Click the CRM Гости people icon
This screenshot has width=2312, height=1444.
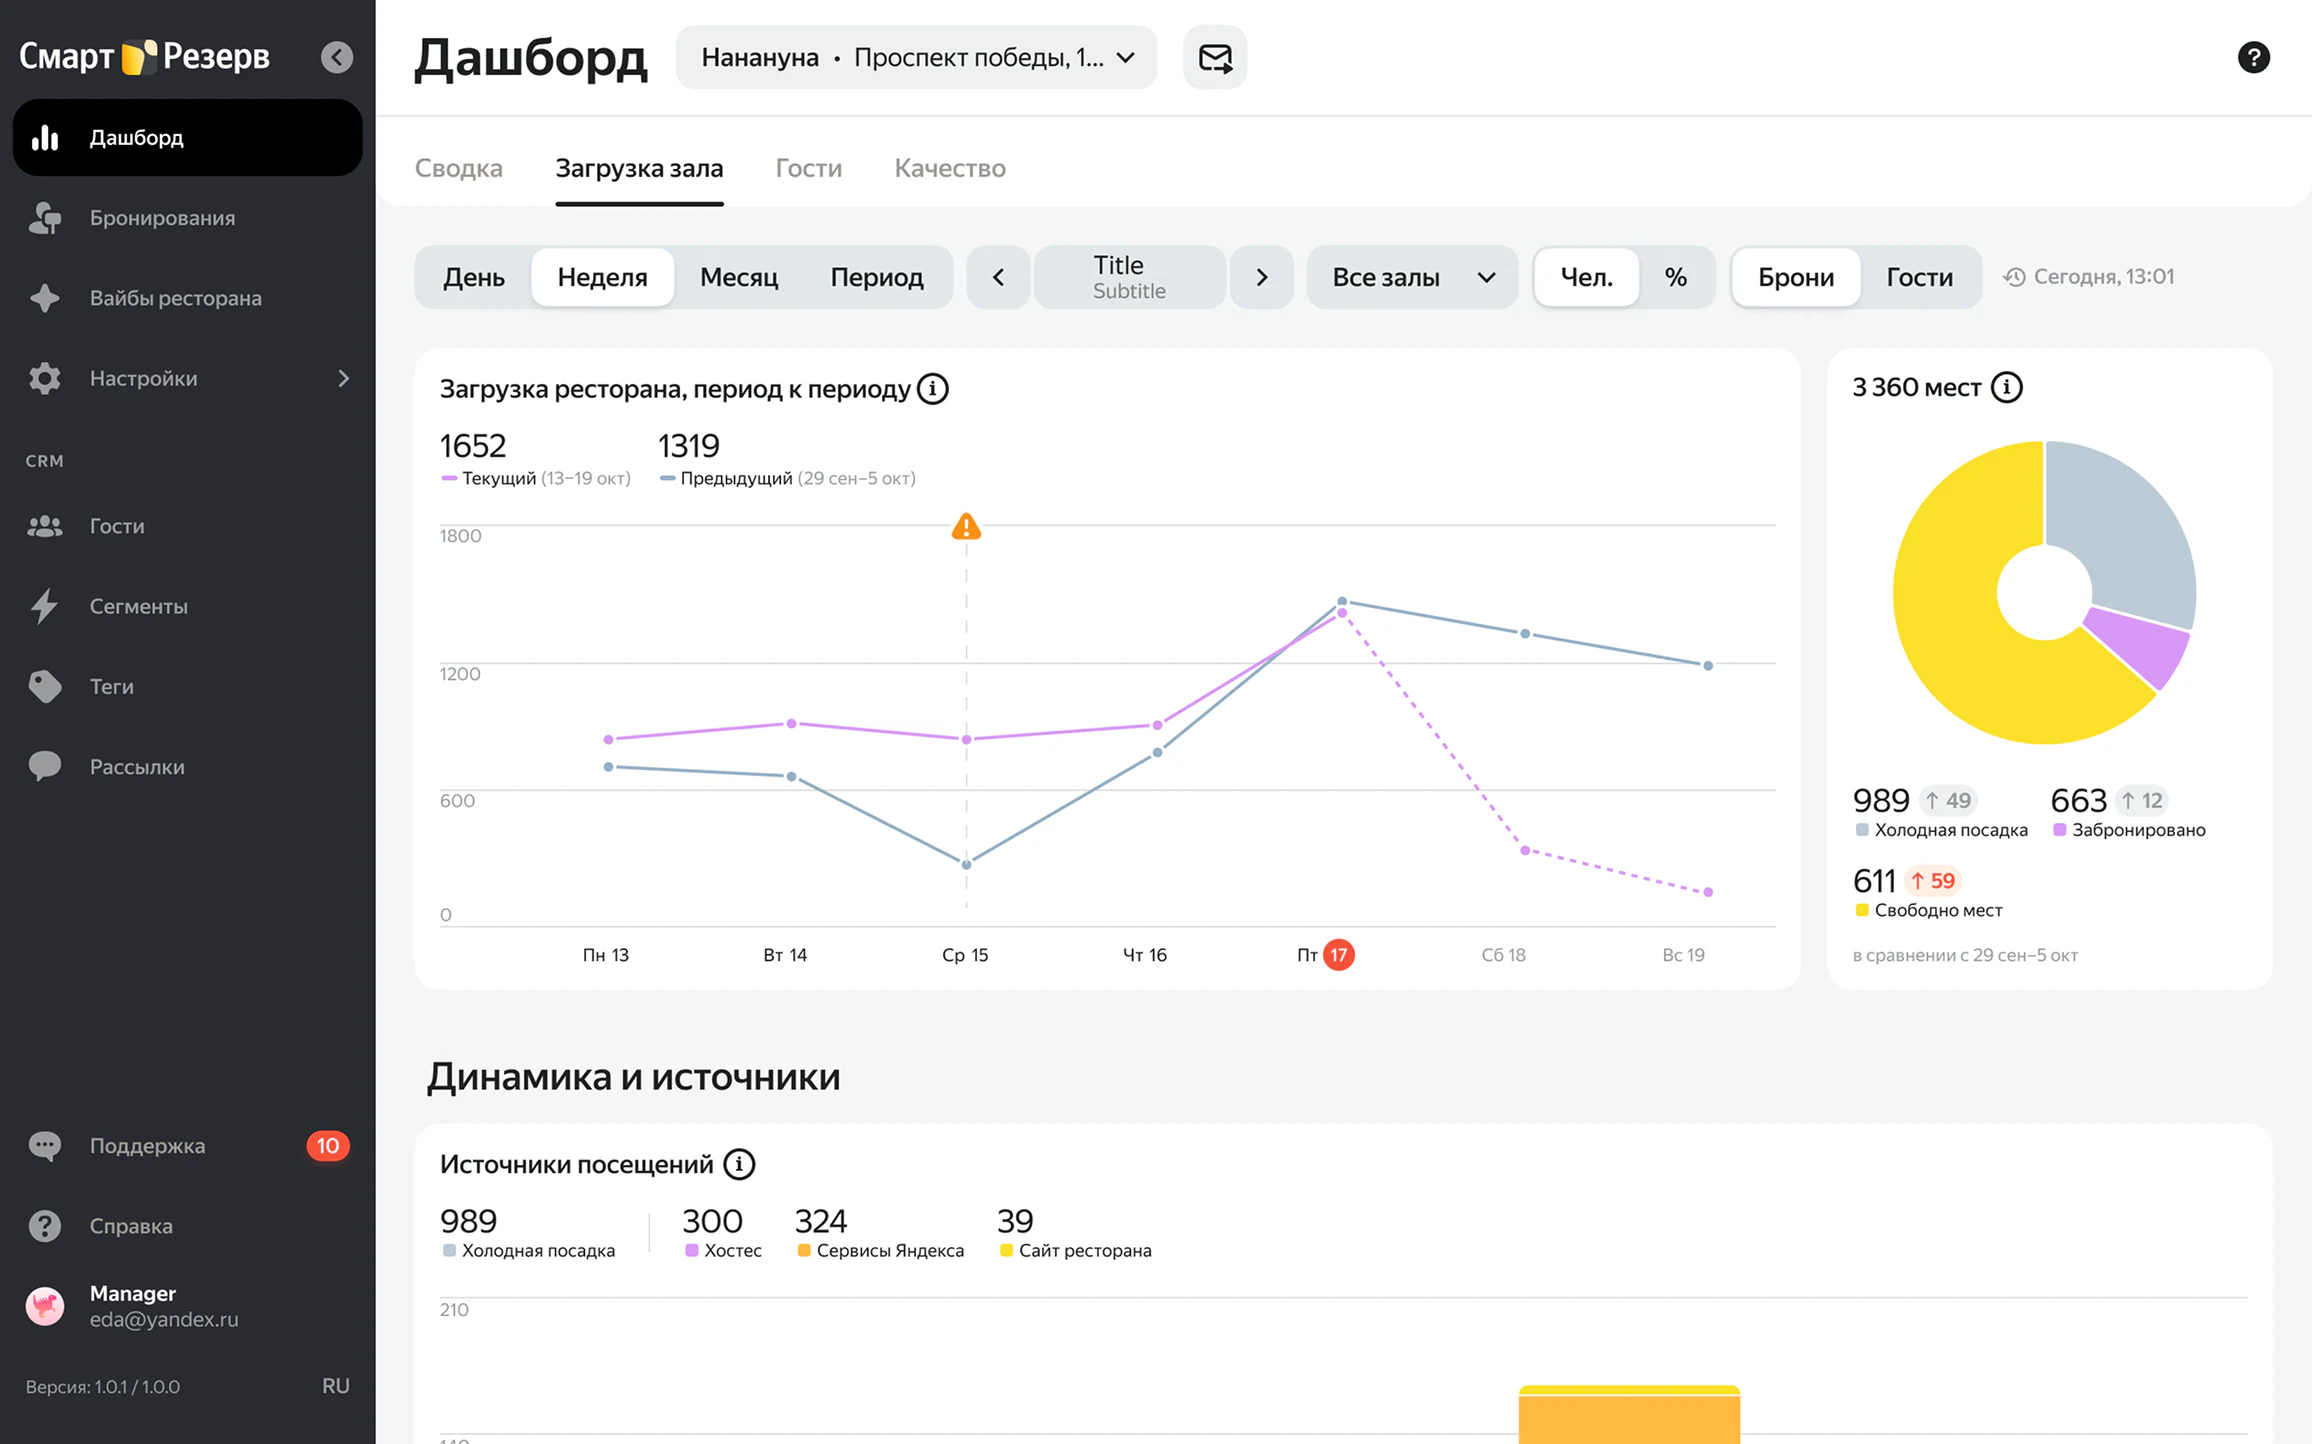click(45, 526)
